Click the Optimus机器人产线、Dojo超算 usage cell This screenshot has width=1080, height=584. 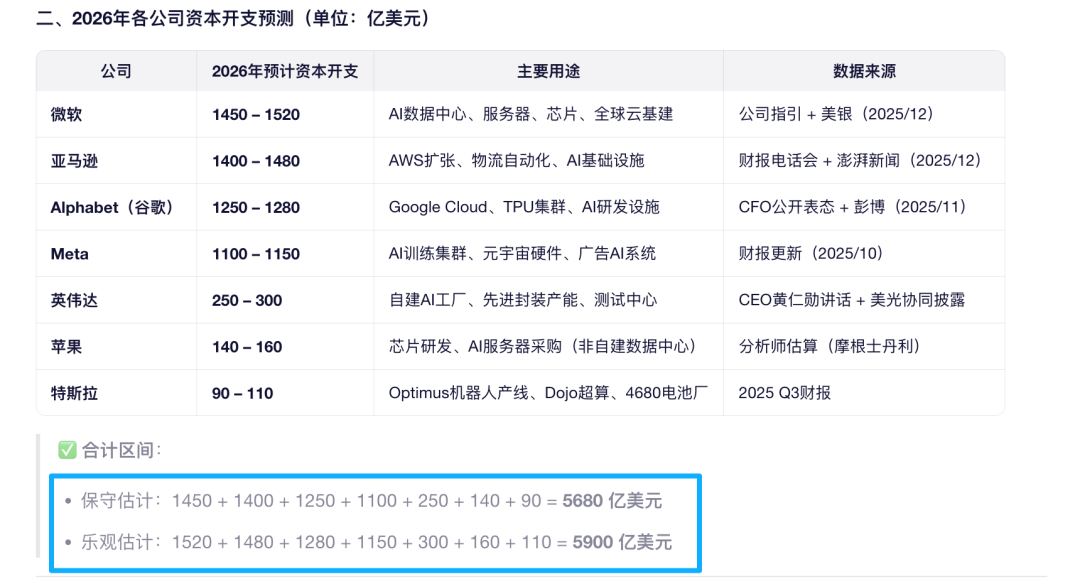pyautogui.click(x=548, y=393)
